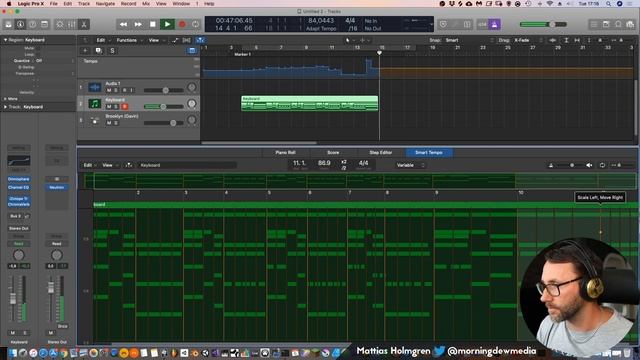This screenshot has height=360, width=640.
Task: Click the Add Track plus button
Action: click(x=85, y=51)
